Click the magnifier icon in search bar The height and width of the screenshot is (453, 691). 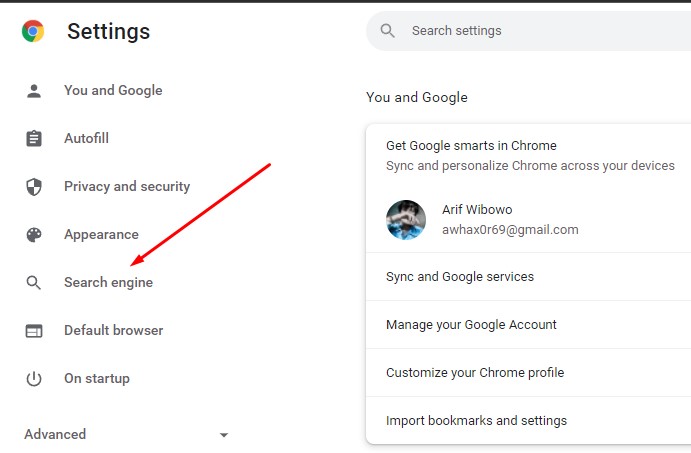[388, 31]
